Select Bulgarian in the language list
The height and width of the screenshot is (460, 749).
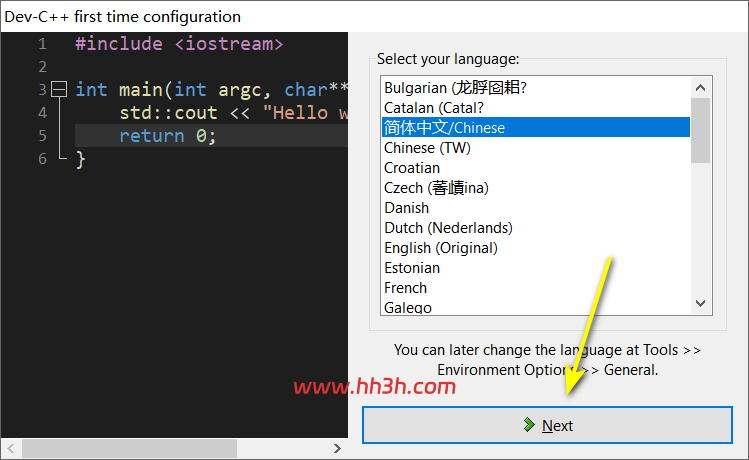(x=535, y=88)
